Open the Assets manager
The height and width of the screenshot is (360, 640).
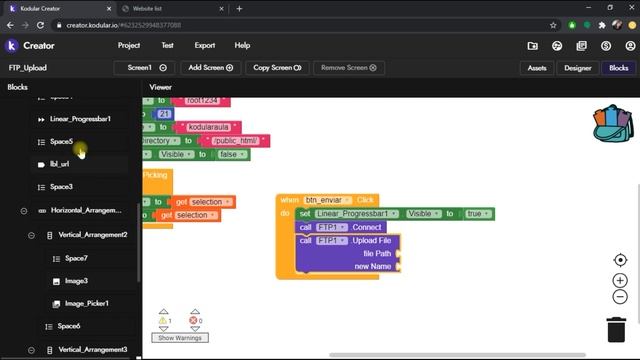pos(537,68)
